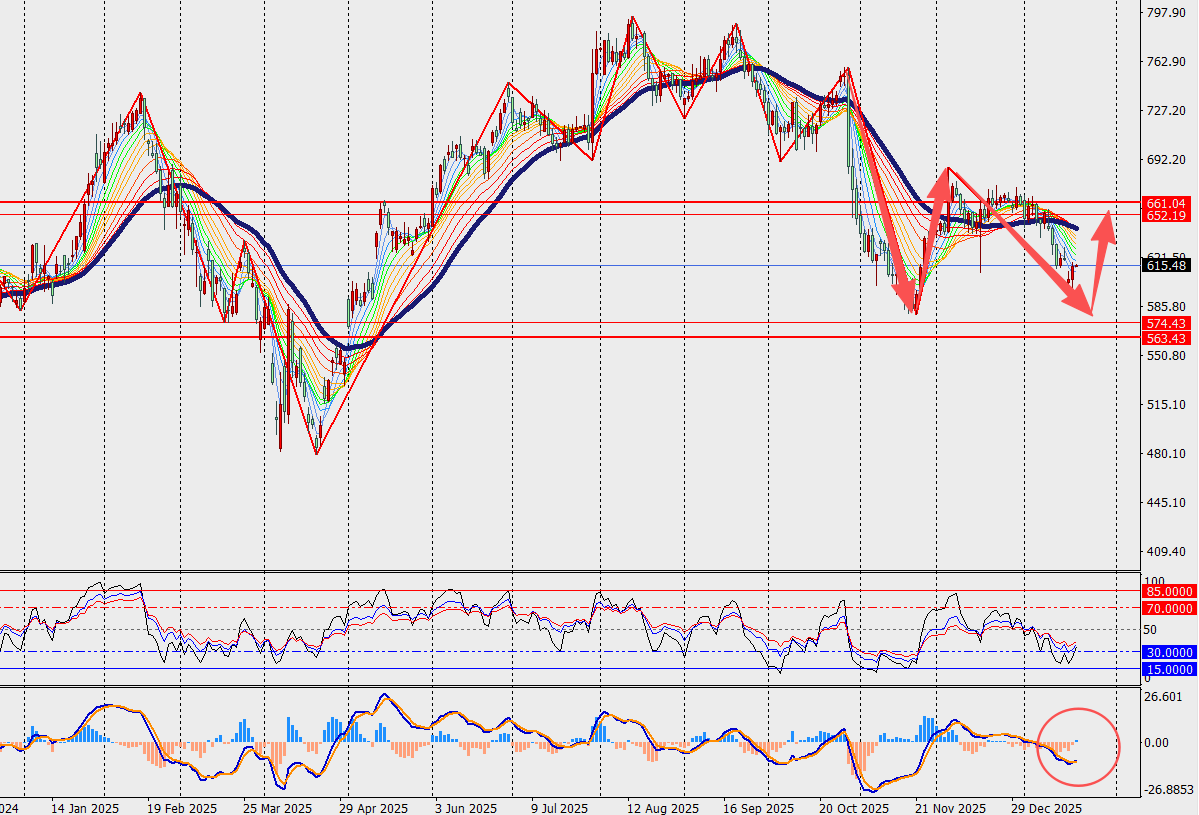
Task: Click the 563.43 lower support label
Action: [1167, 337]
